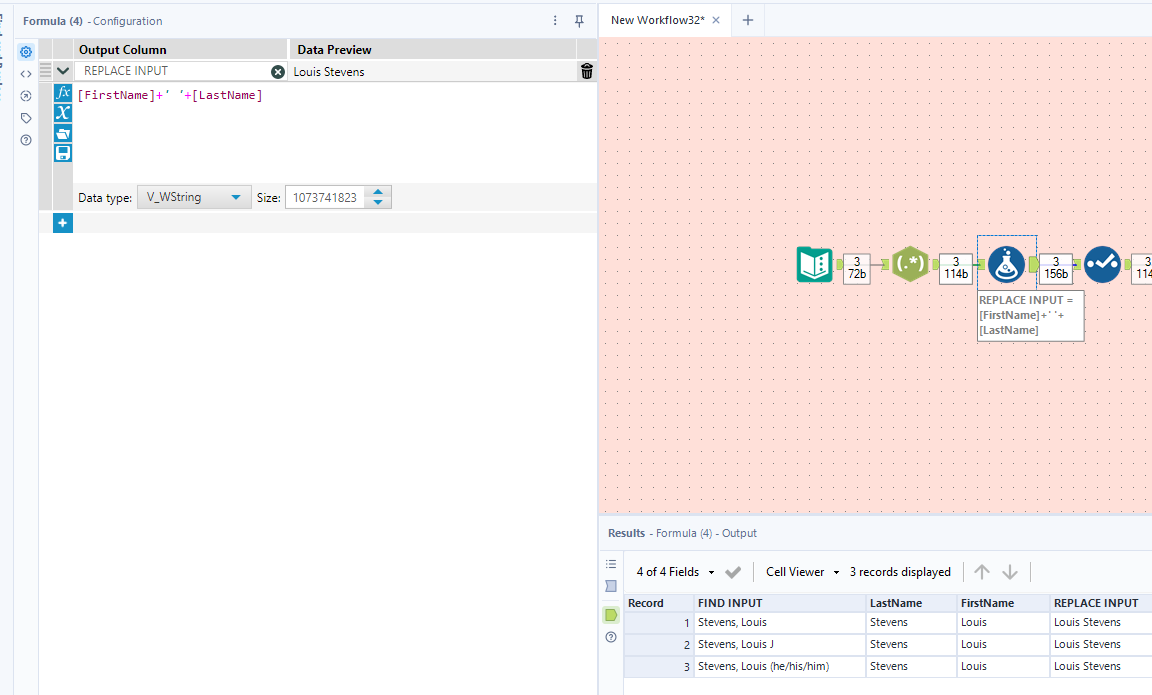Delete the expression with the trash button
1152x695 pixels.
tap(586, 71)
